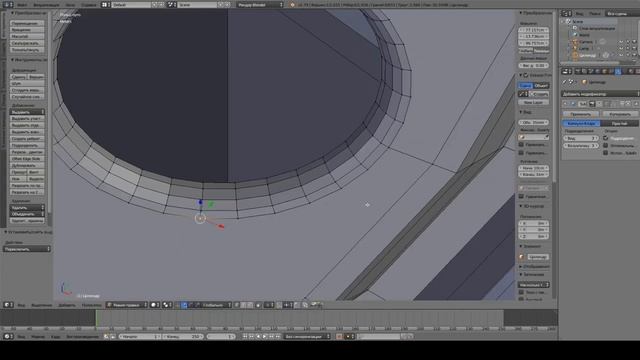Viewport: 640px width, 360px height.
Task: Click the timeline End frame field
Action: tap(183, 336)
